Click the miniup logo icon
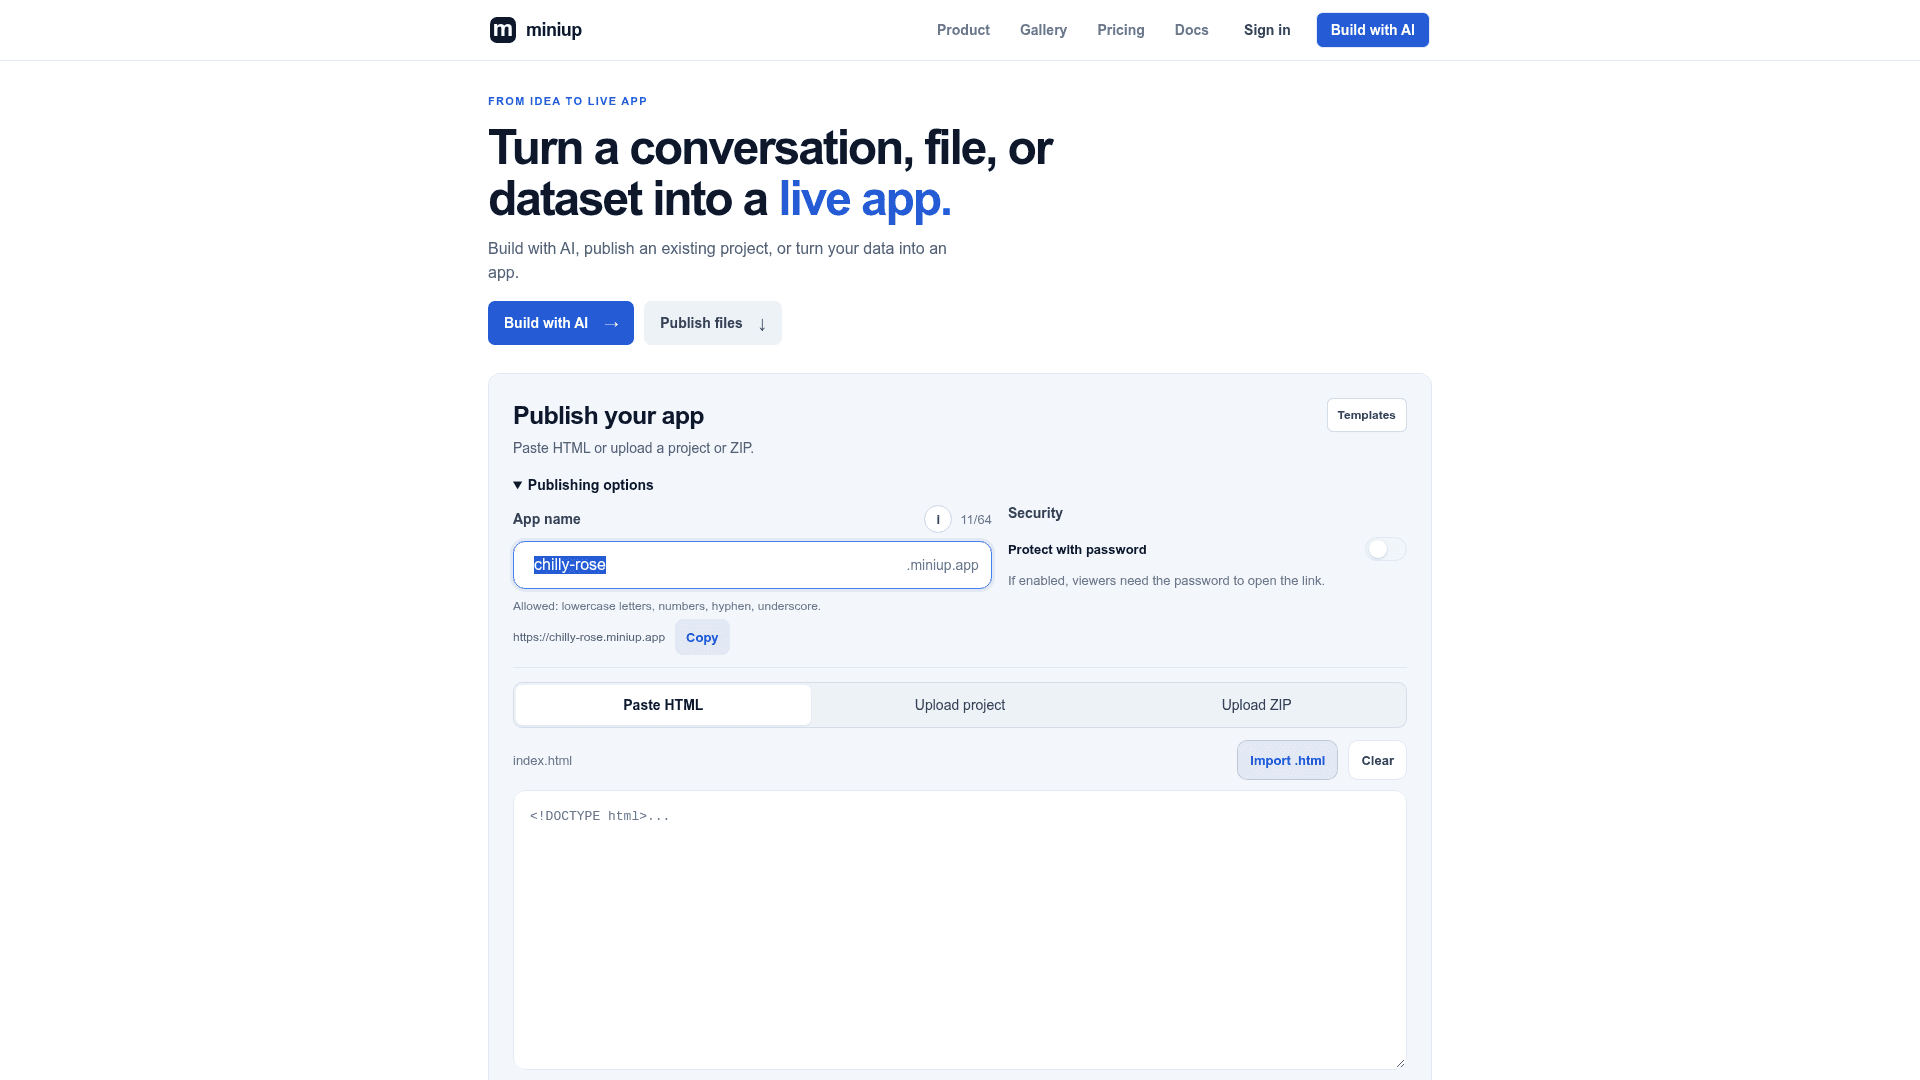The height and width of the screenshot is (1080, 1920). pos(503,30)
